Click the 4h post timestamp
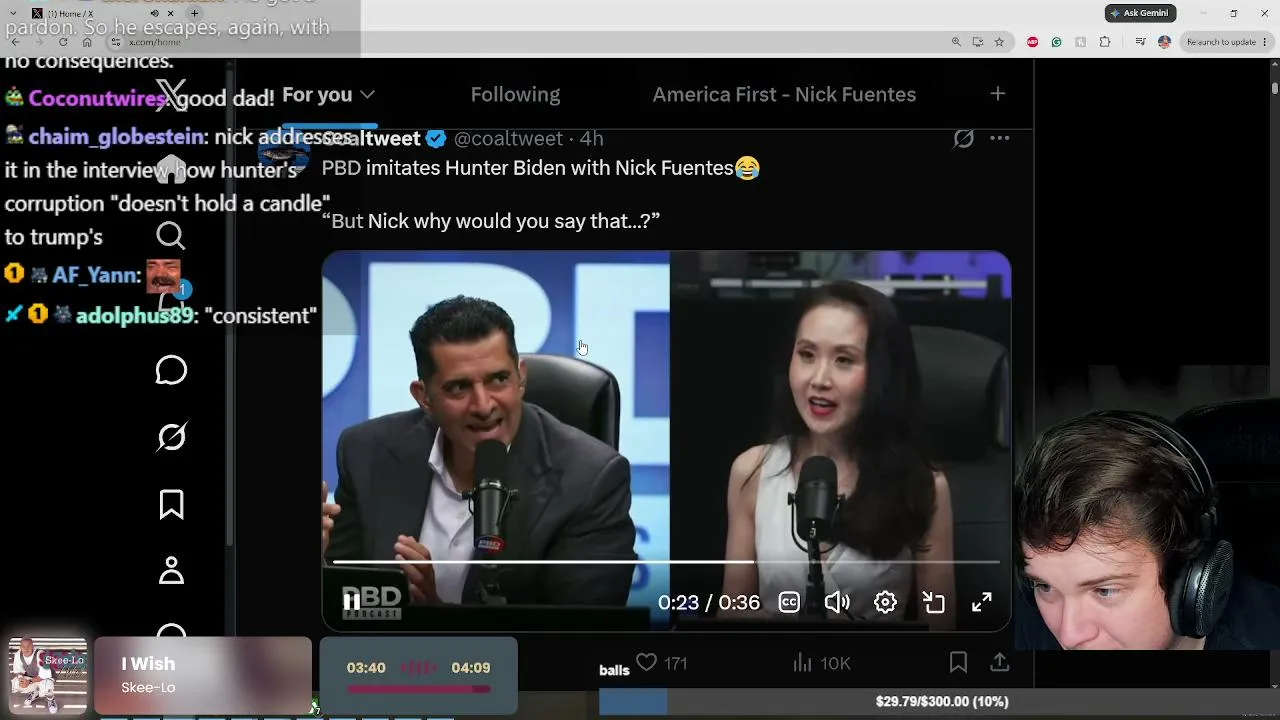Viewport: 1280px width, 720px height. click(591, 139)
